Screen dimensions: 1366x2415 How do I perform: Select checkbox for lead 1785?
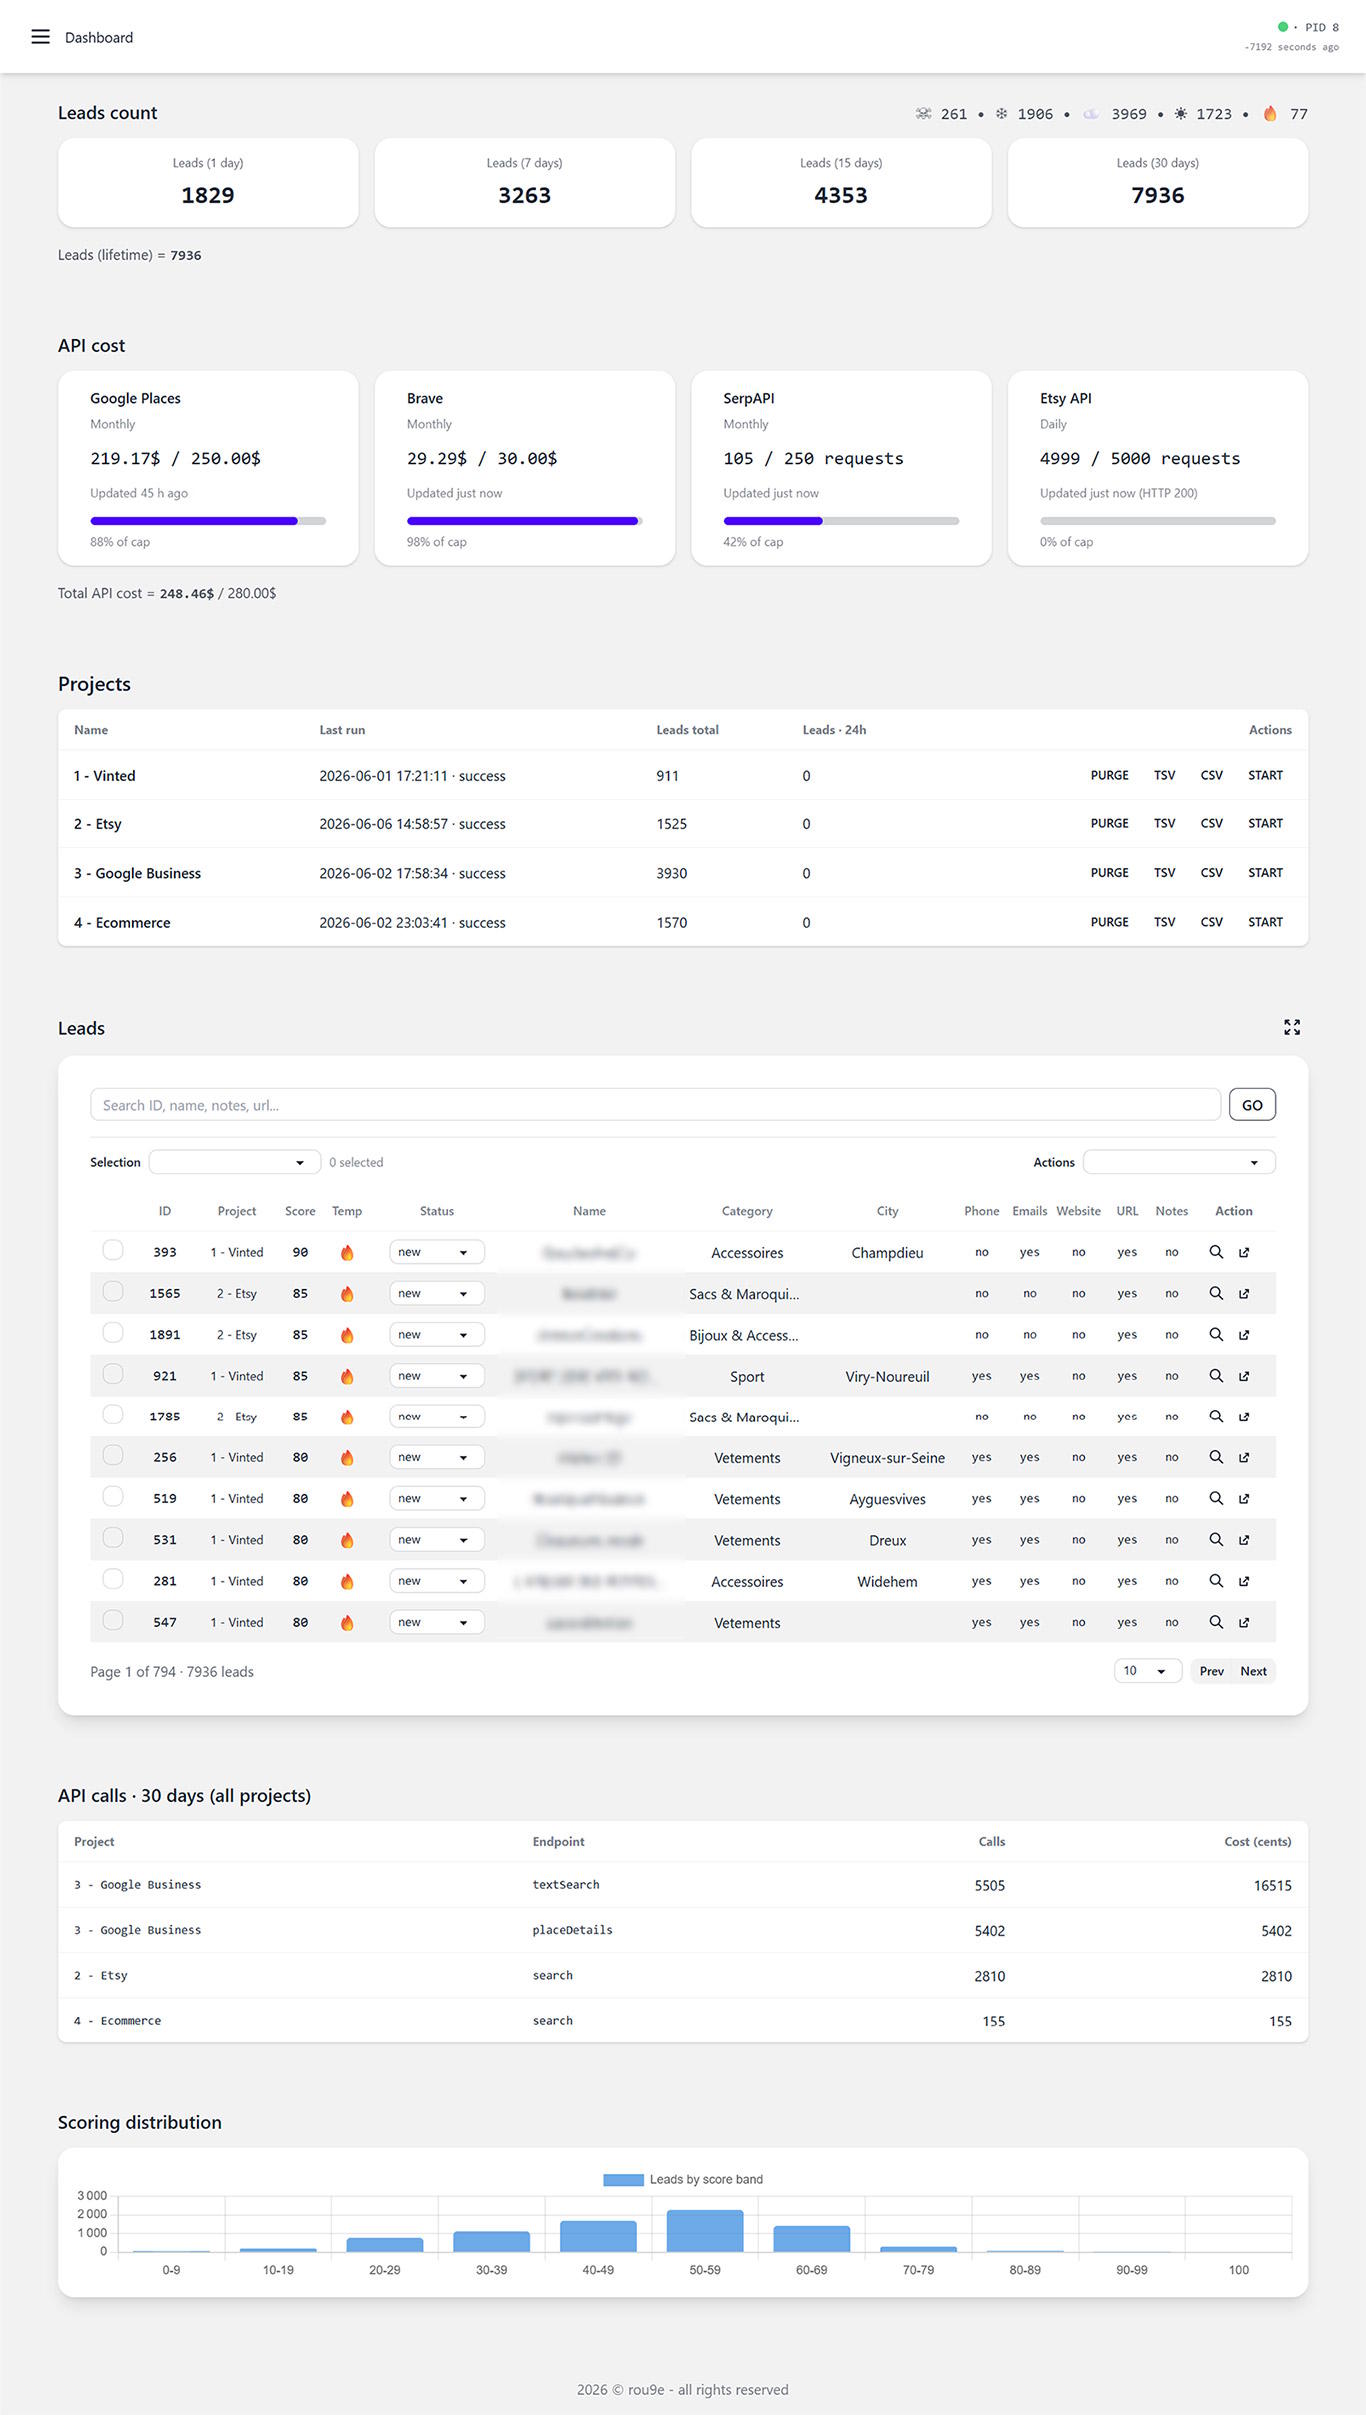tap(113, 1414)
